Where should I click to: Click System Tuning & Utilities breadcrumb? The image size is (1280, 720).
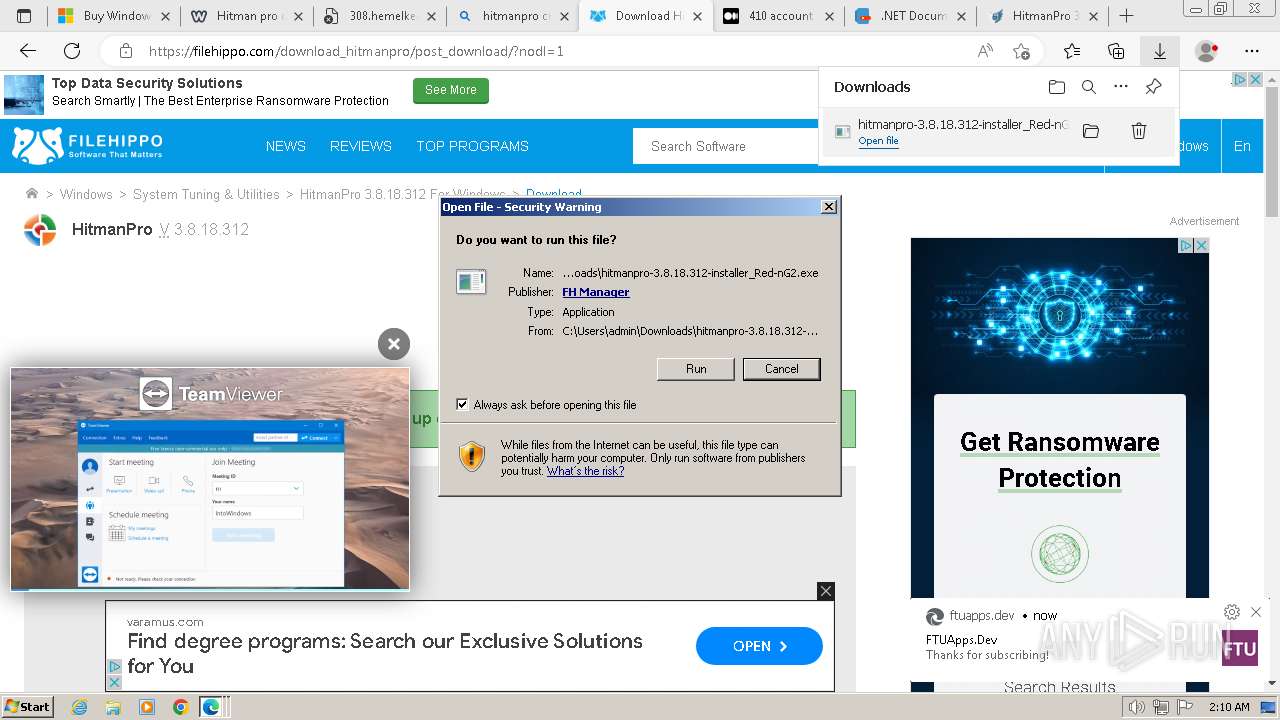click(x=206, y=195)
